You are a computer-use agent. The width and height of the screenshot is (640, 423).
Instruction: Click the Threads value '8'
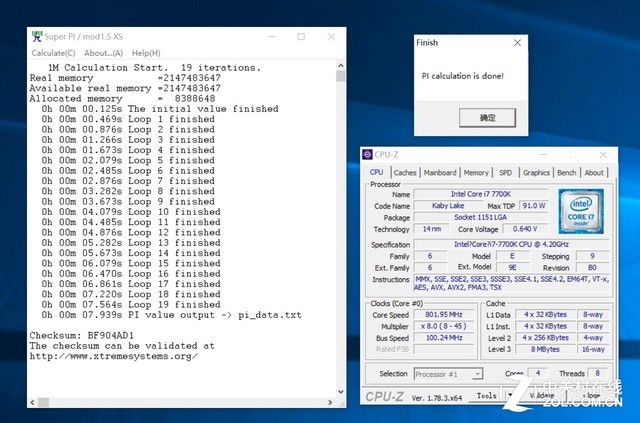point(598,373)
